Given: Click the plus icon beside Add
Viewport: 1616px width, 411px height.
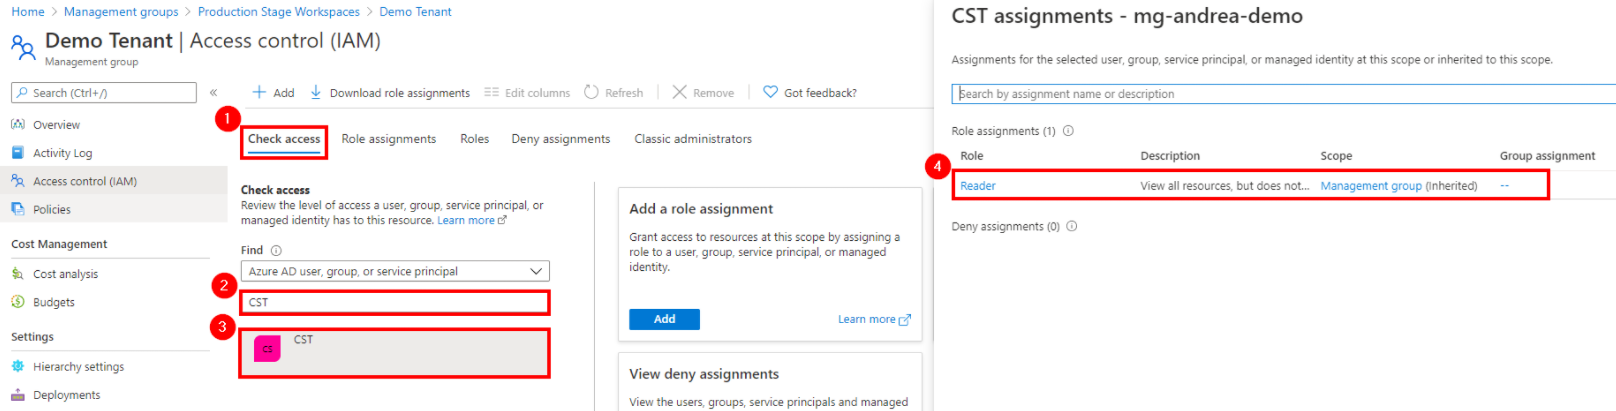Looking at the screenshot, I should [x=259, y=92].
